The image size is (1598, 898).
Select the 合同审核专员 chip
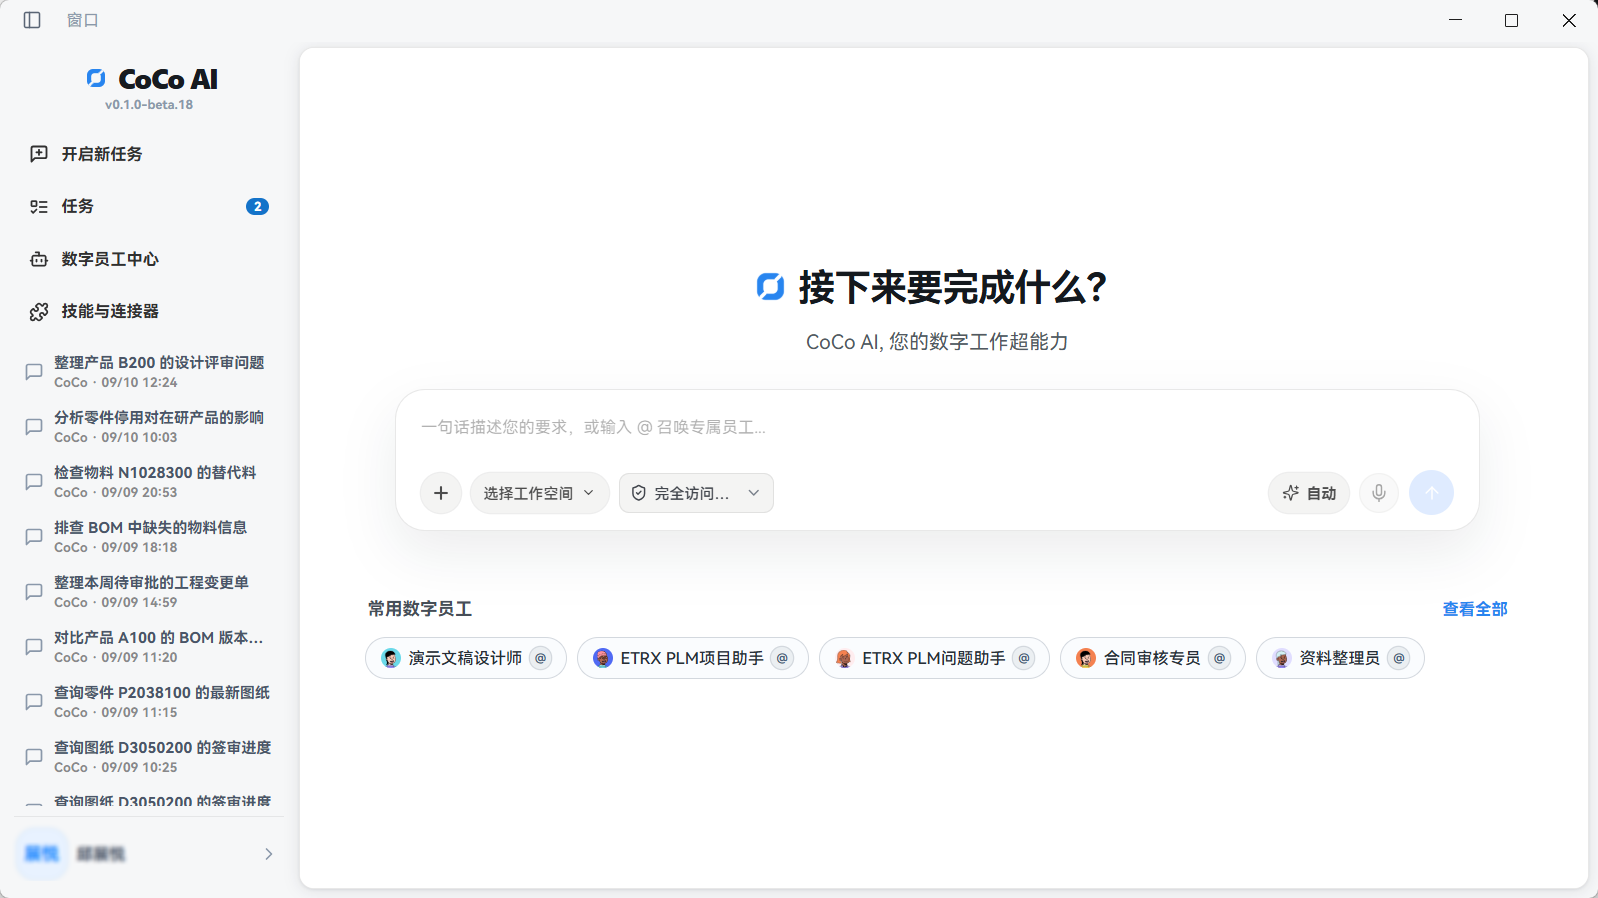(1152, 658)
